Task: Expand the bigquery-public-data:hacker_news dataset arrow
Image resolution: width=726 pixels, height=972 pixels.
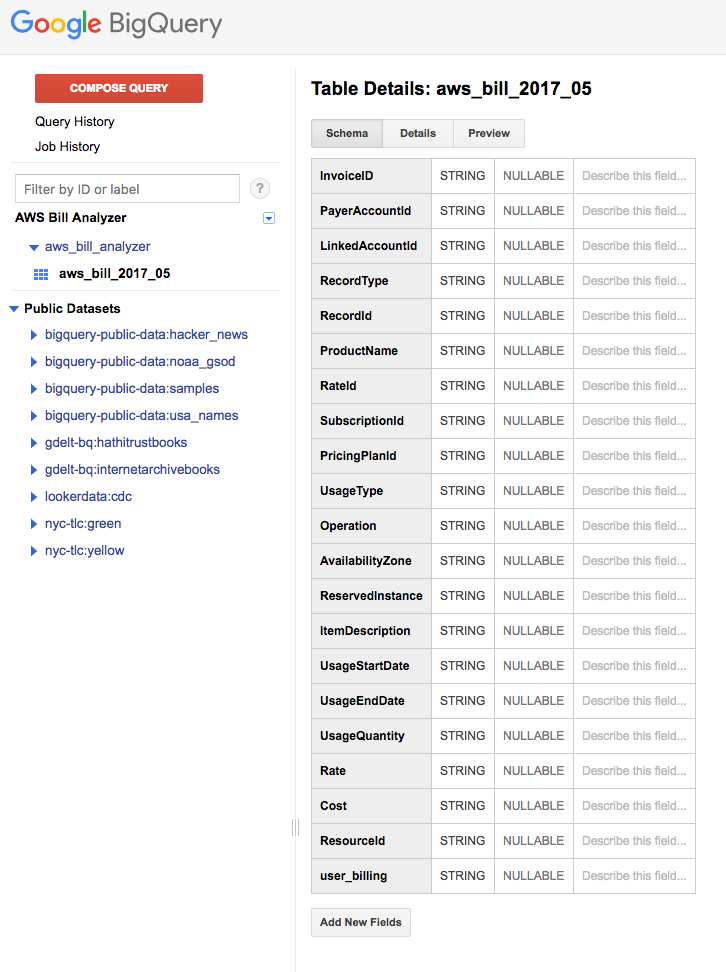Action: click(34, 335)
